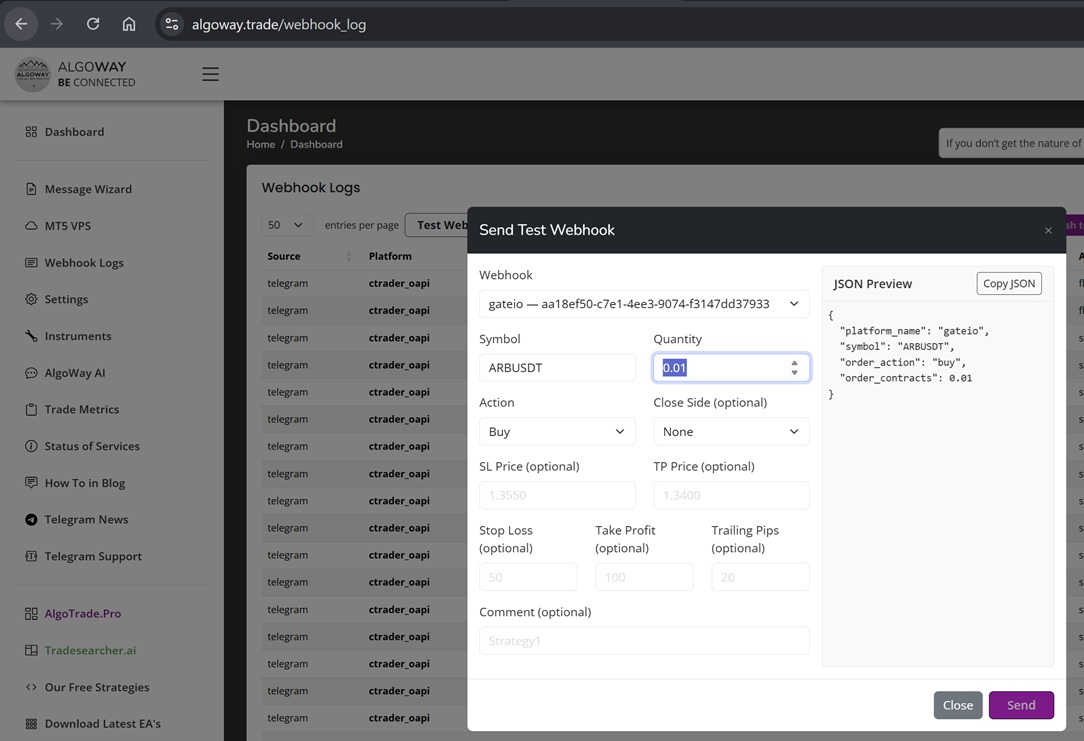This screenshot has height=741, width=1084.
Task: Open the Close Side dropdown set to None
Action: coord(731,431)
